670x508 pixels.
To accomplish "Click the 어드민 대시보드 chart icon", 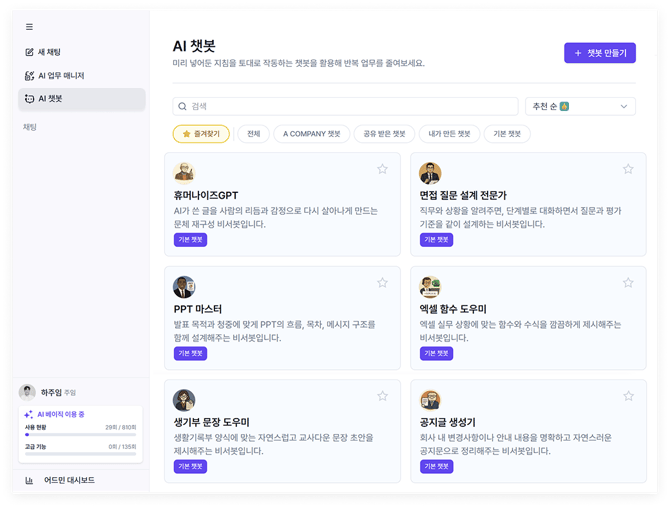I will 29,481.
